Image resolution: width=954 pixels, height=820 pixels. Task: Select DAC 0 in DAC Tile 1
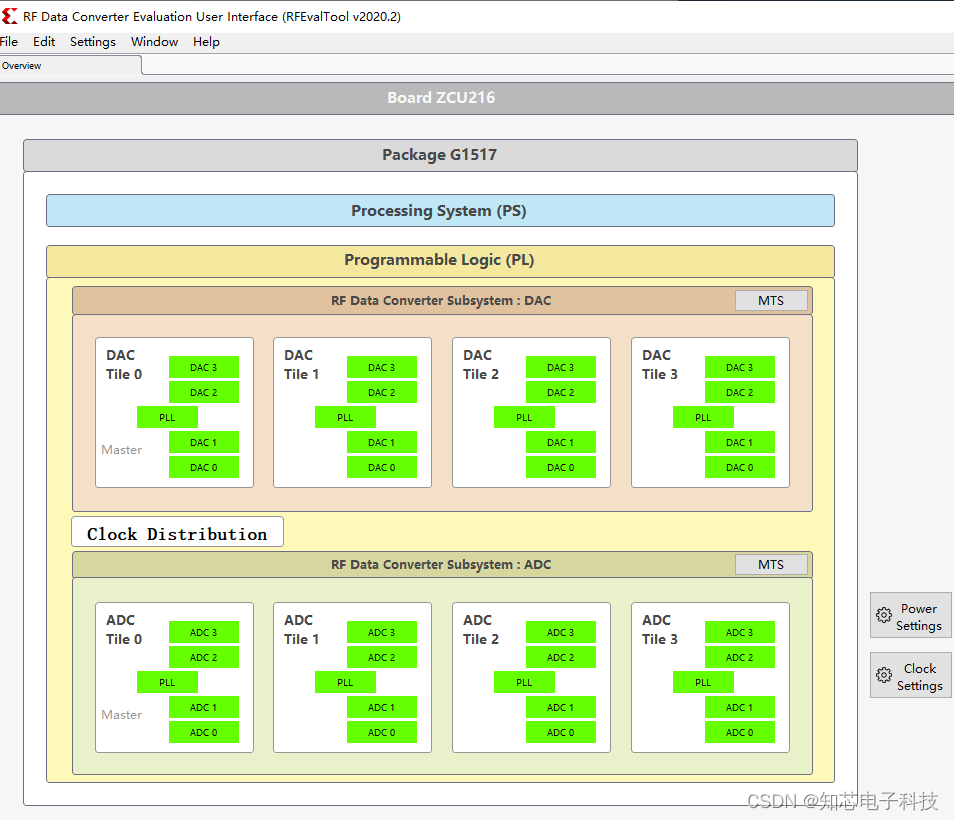[381, 467]
